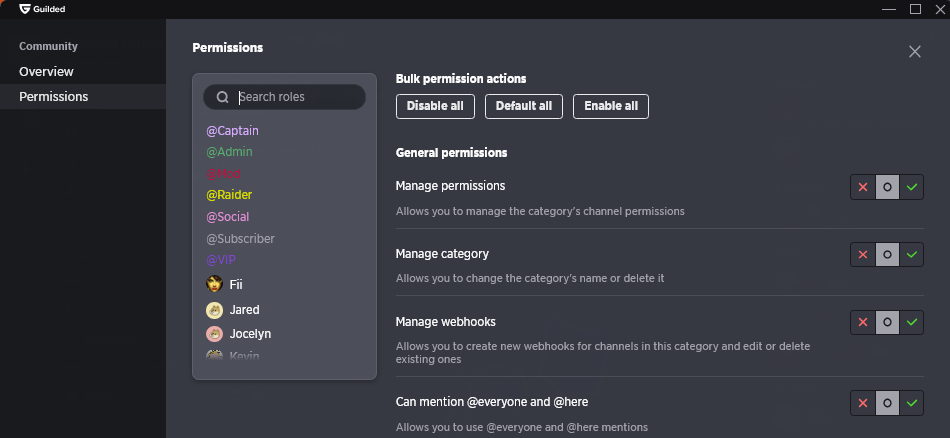950x438 pixels.
Task: Select the @VIP role
Action: tap(221, 260)
